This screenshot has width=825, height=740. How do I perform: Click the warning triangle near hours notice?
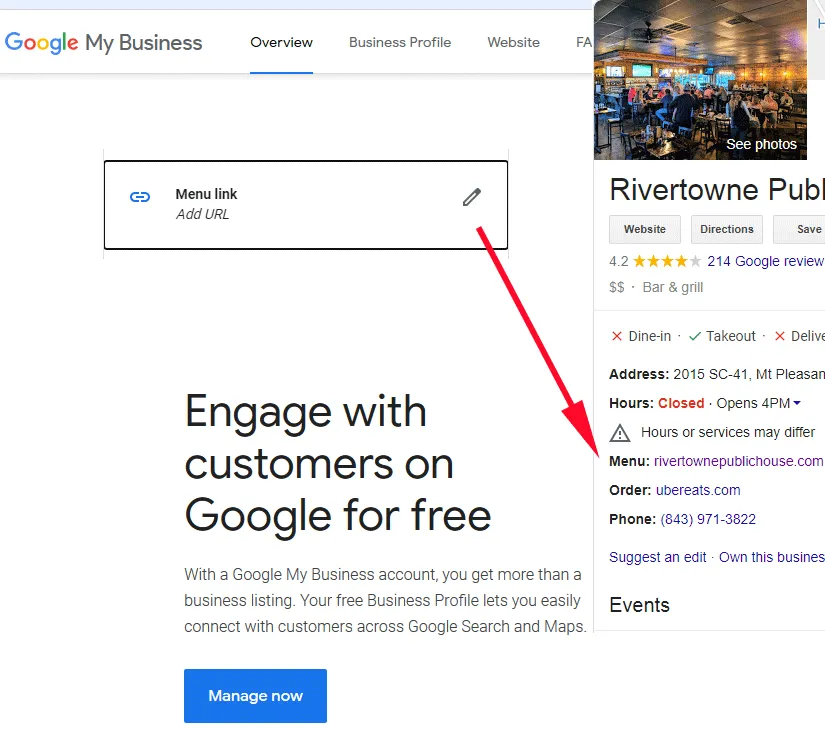620,432
